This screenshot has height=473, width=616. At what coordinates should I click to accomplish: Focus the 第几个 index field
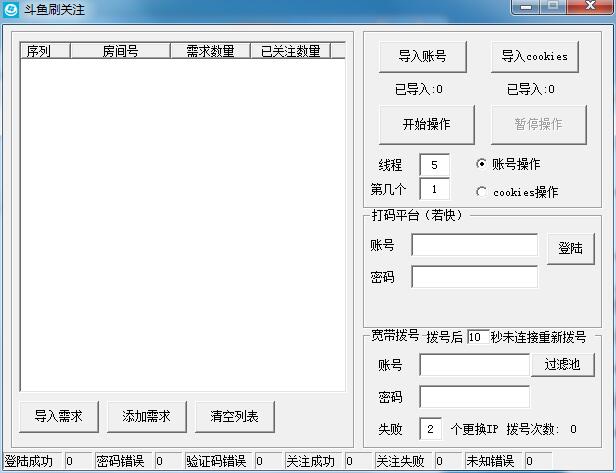click(x=434, y=189)
